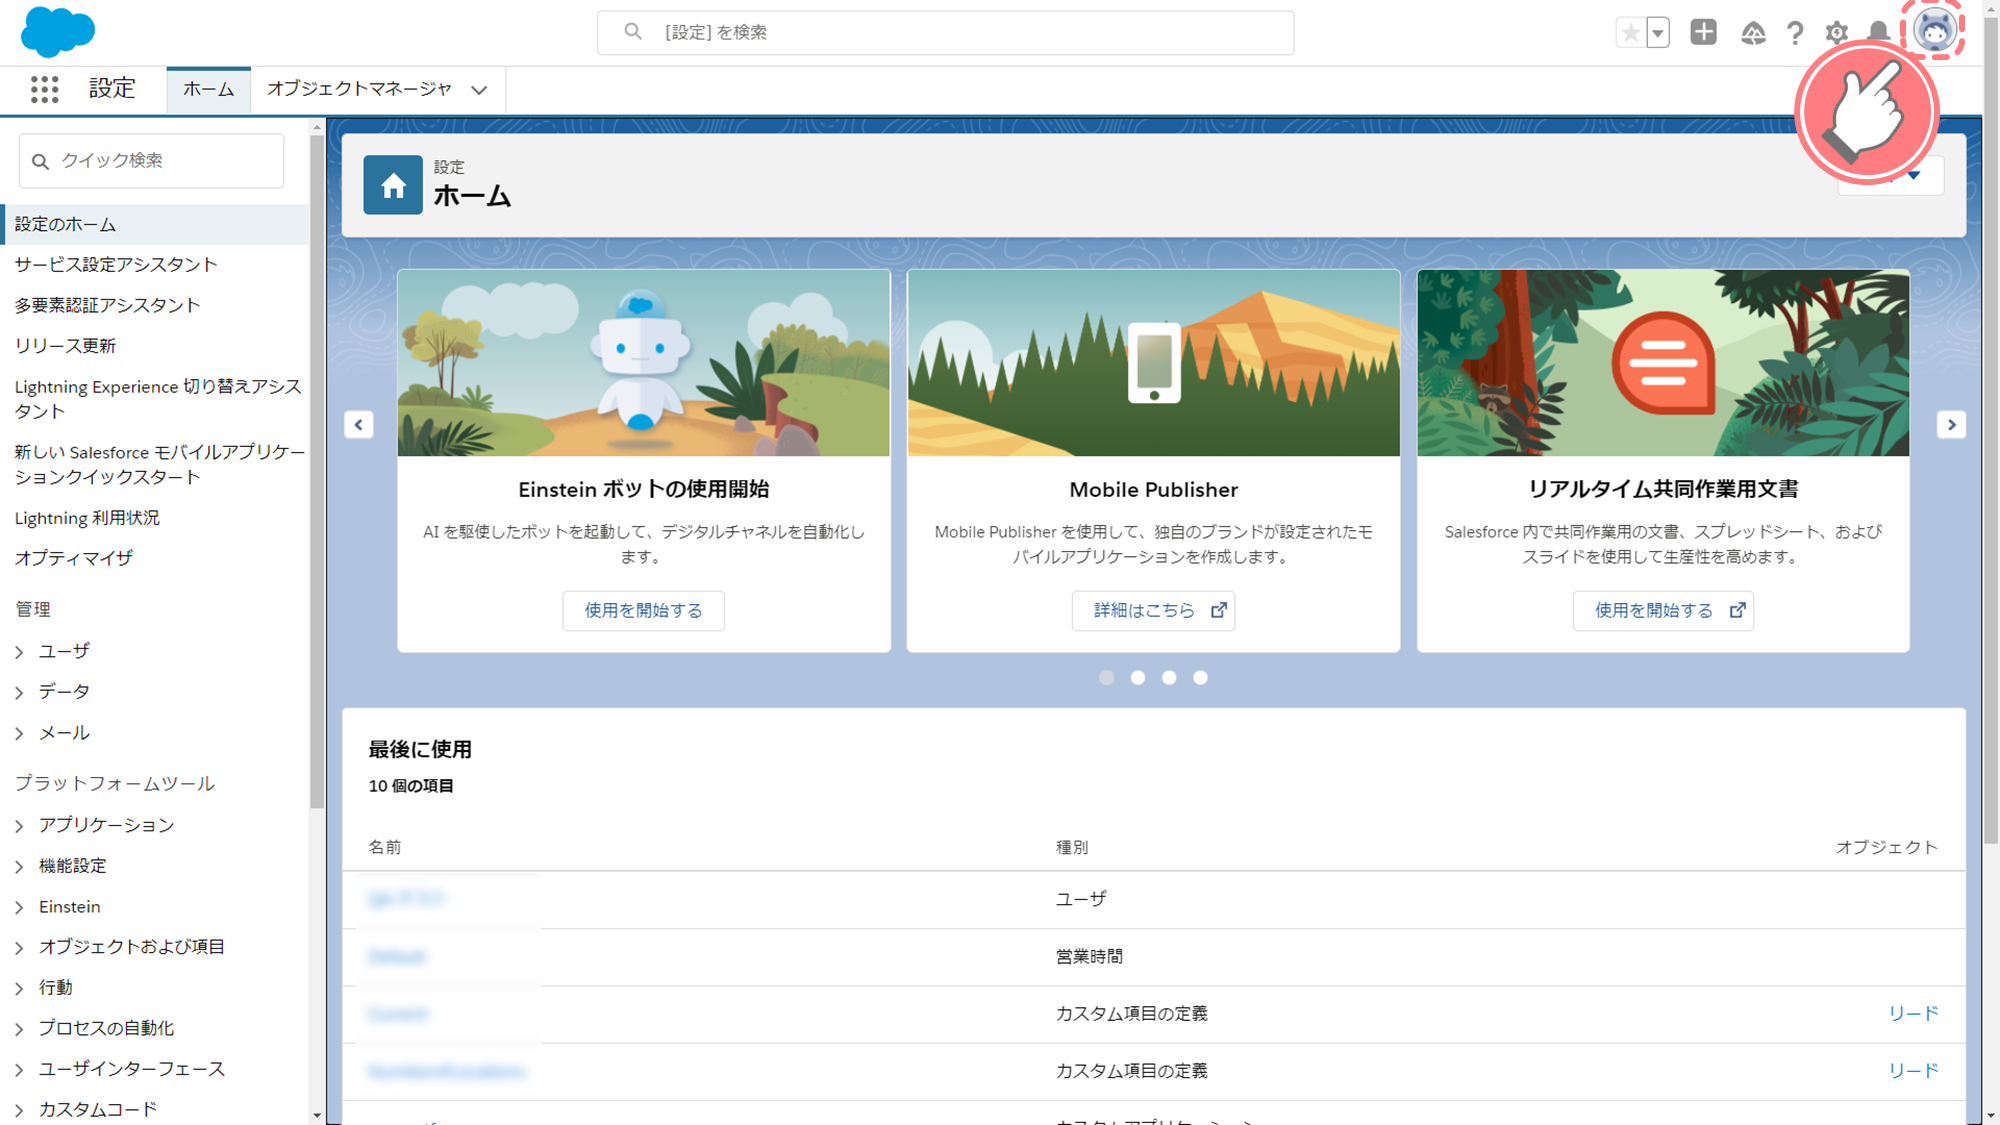Open the user profile avatar
The width and height of the screenshot is (2000, 1125).
point(1934,30)
